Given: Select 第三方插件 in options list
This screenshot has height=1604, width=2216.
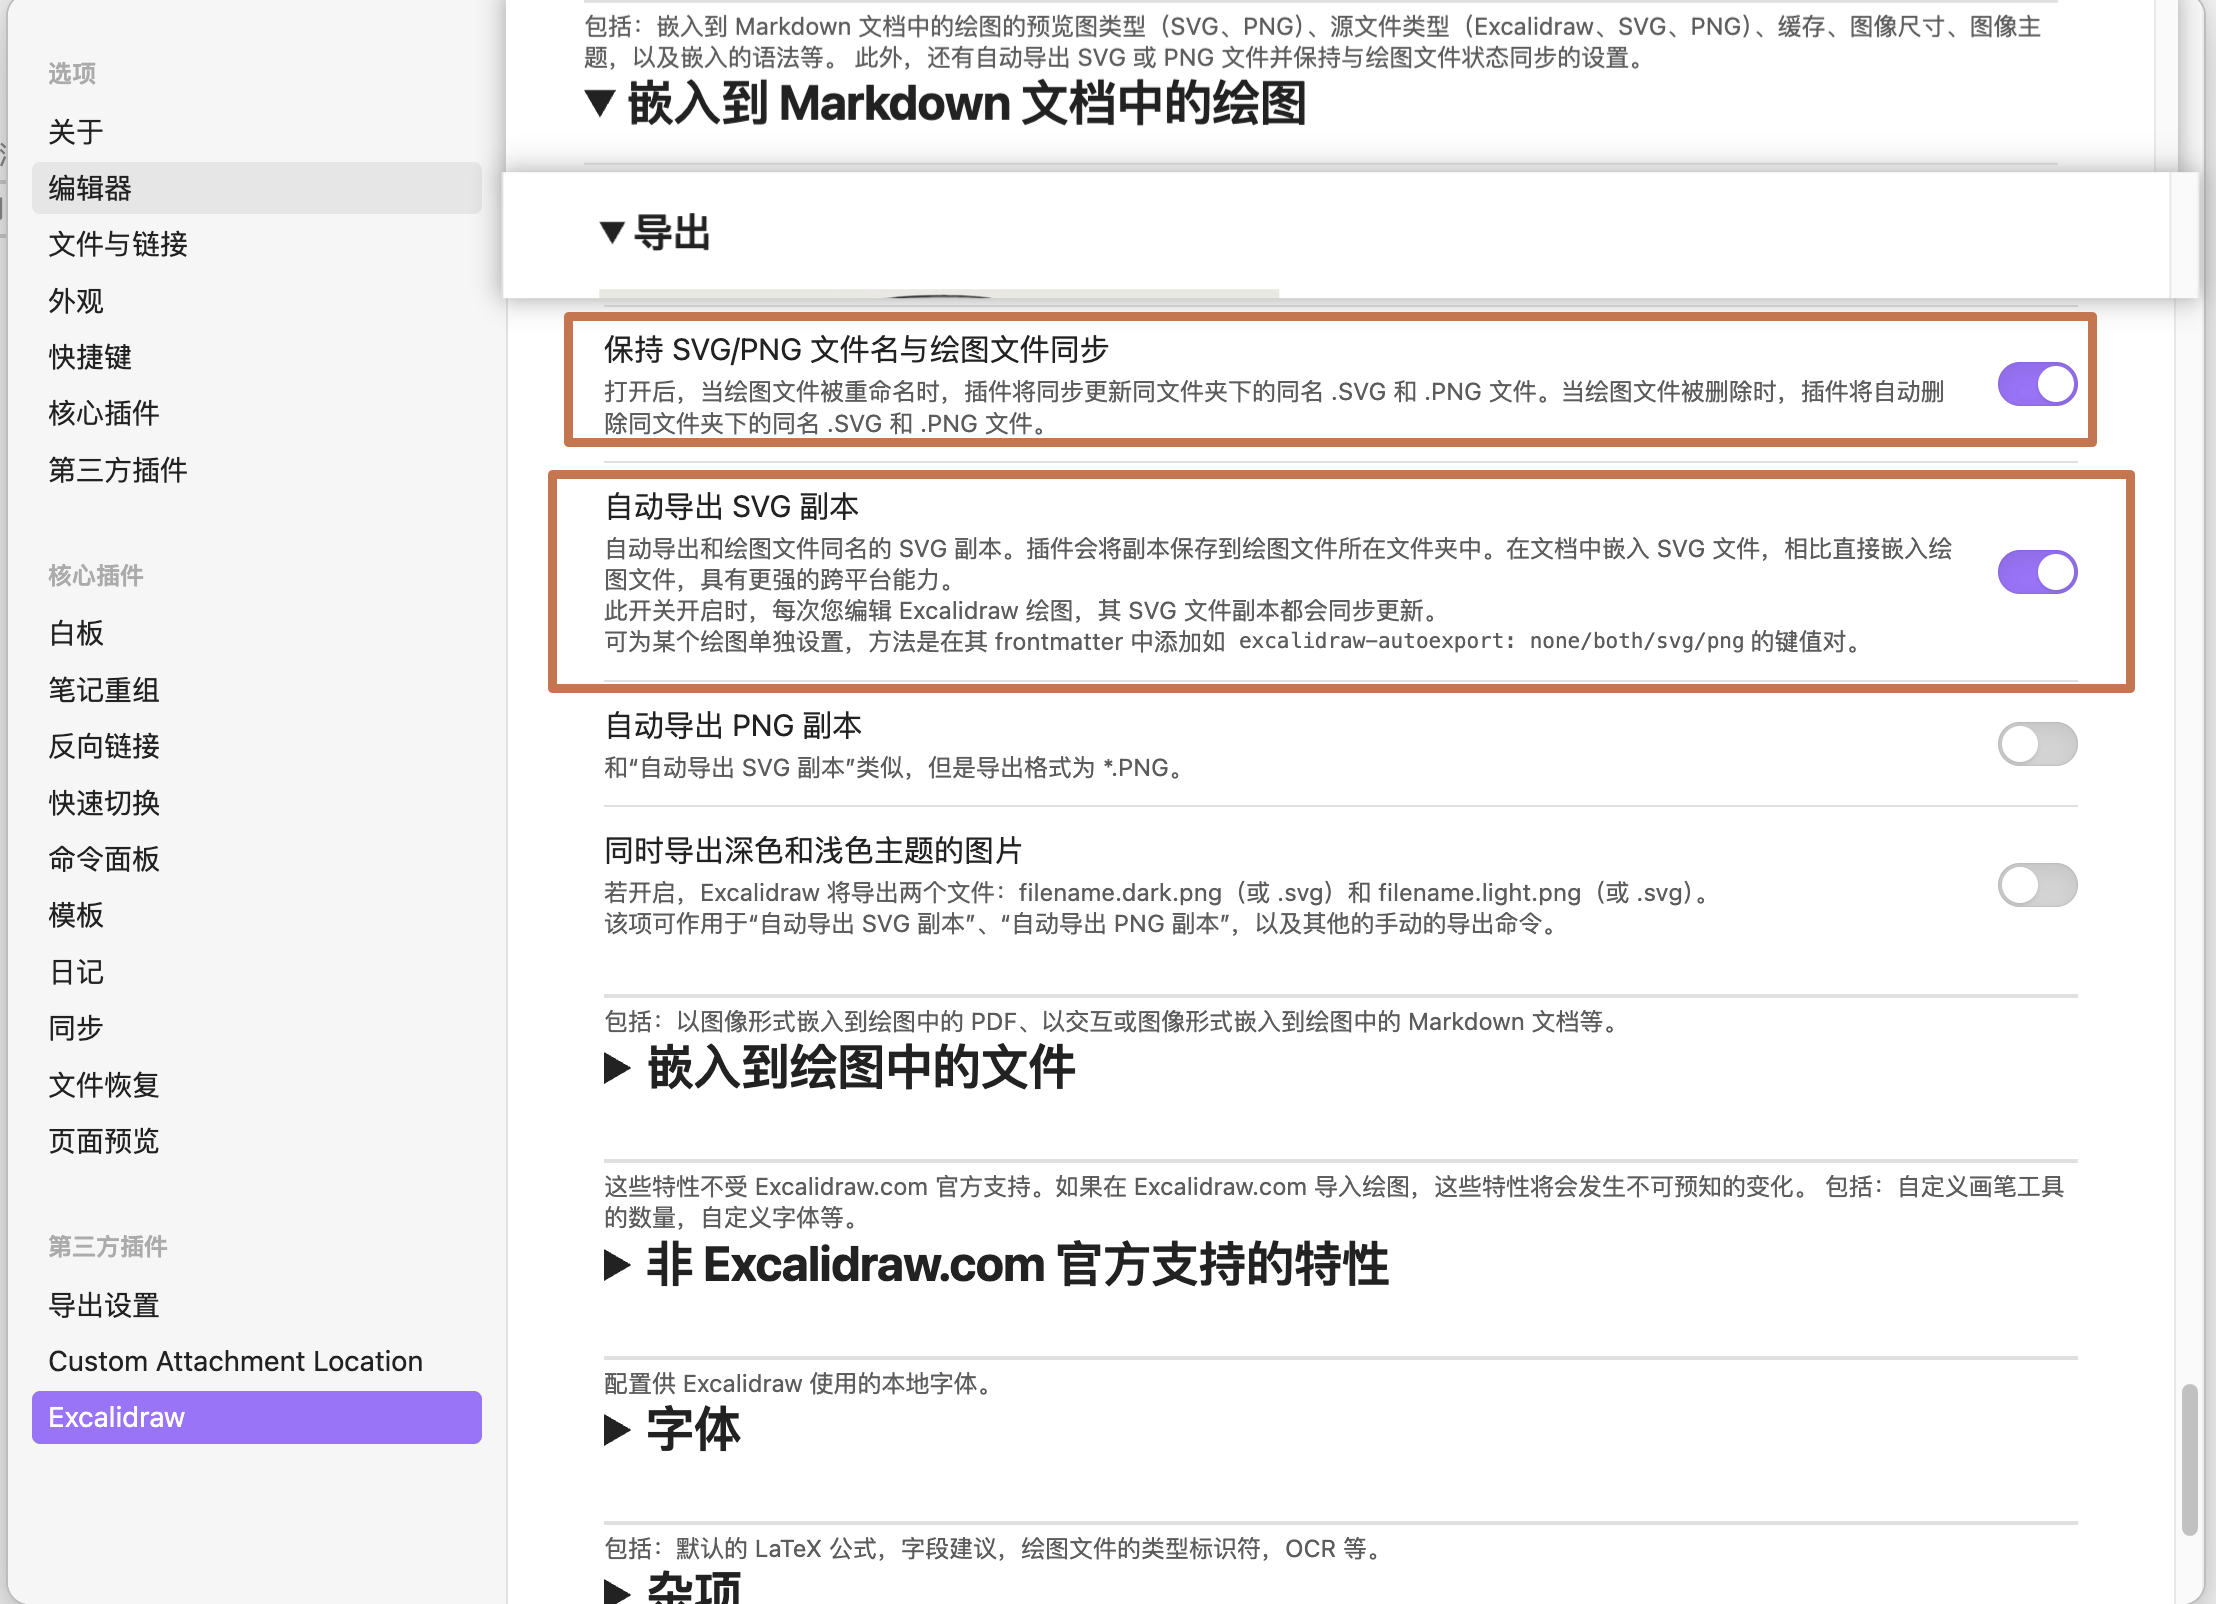Looking at the screenshot, I should (x=118, y=470).
